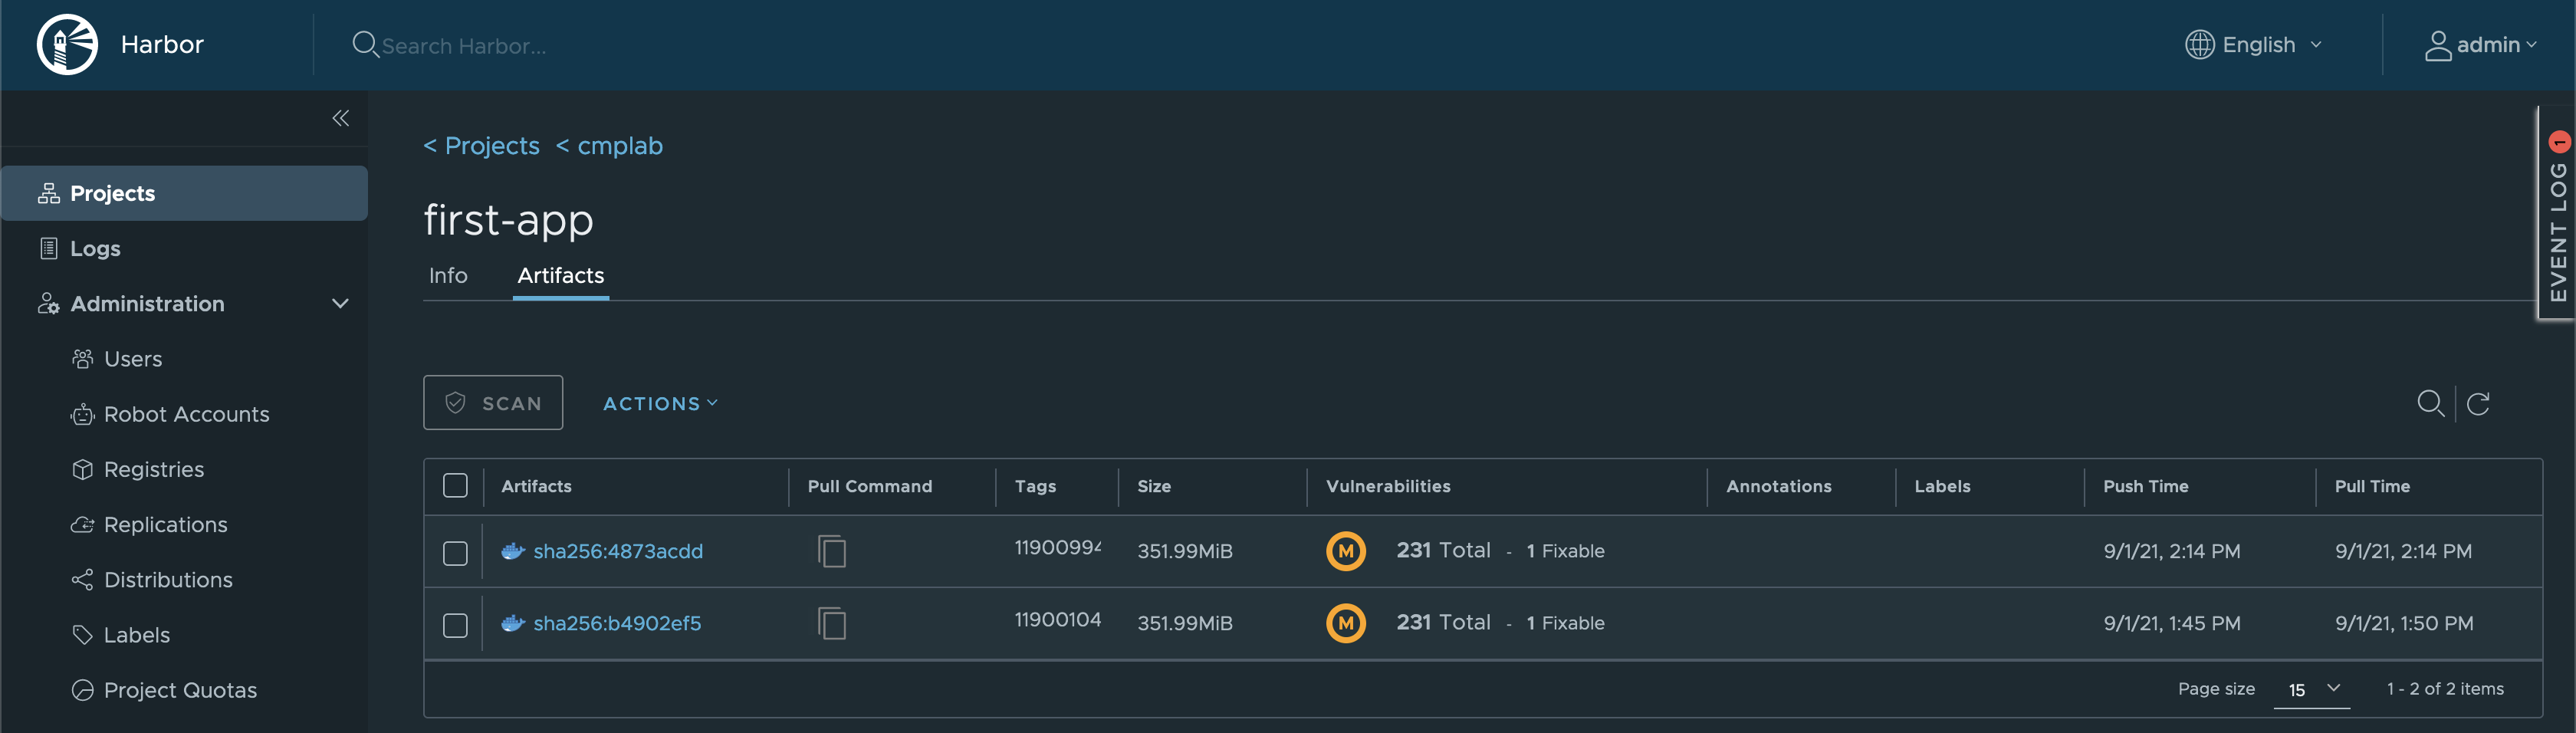2576x733 pixels.
Task: Open Registries page
Action: [154, 469]
